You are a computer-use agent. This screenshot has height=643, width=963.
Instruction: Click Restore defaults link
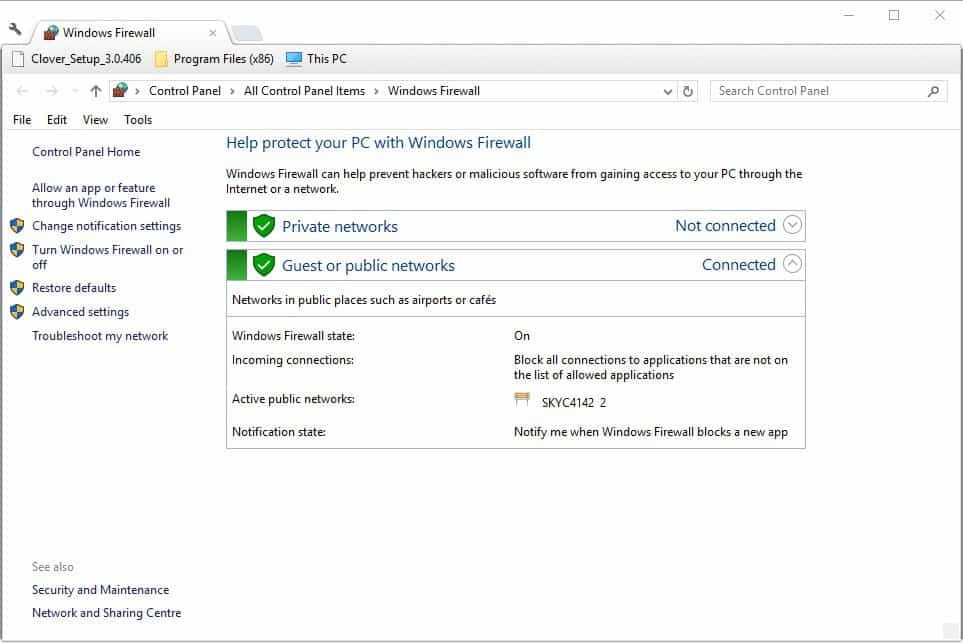click(x=74, y=288)
